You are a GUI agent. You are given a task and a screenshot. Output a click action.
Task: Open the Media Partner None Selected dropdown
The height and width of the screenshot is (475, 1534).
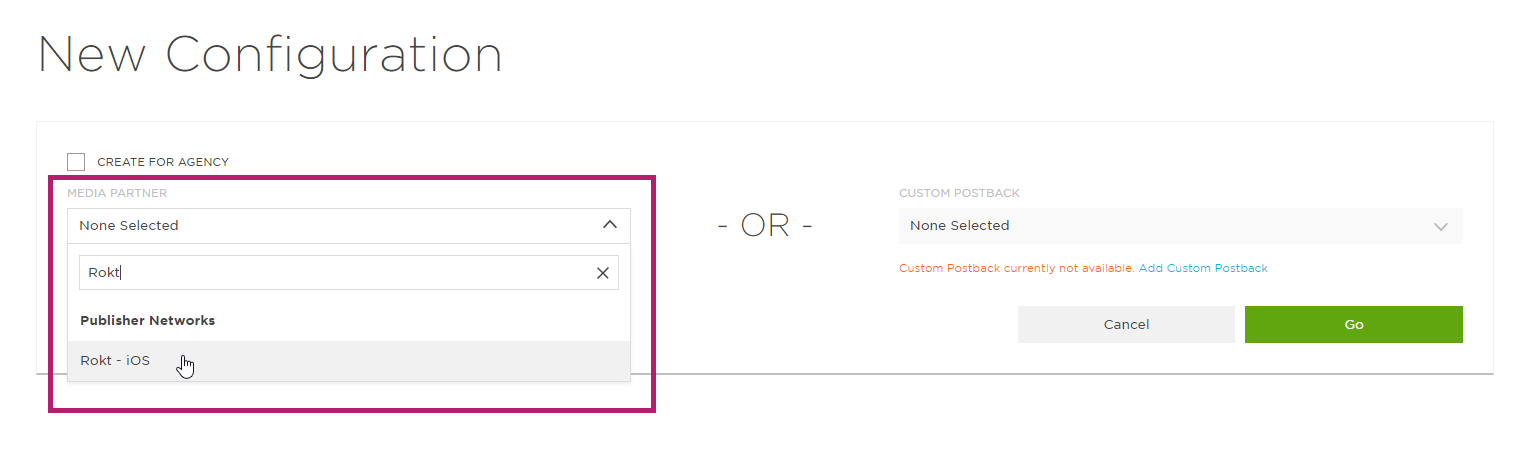tap(349, 226)
